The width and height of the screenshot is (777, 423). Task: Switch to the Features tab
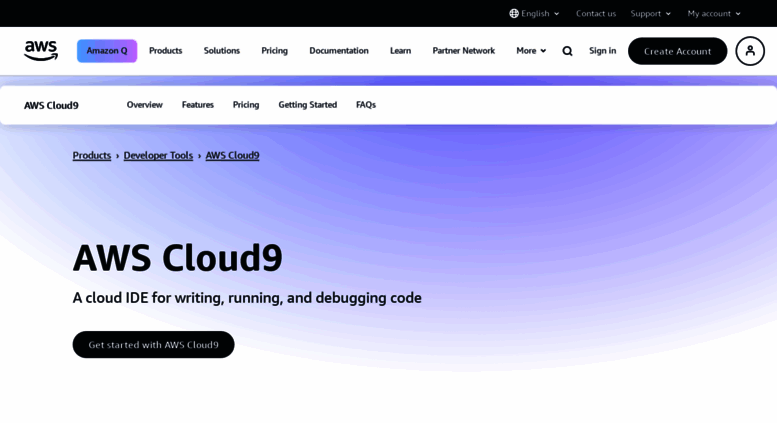point(198,105)
